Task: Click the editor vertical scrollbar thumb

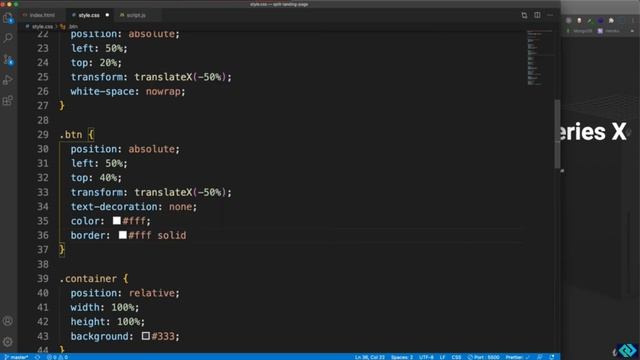Action: [557, 134]
